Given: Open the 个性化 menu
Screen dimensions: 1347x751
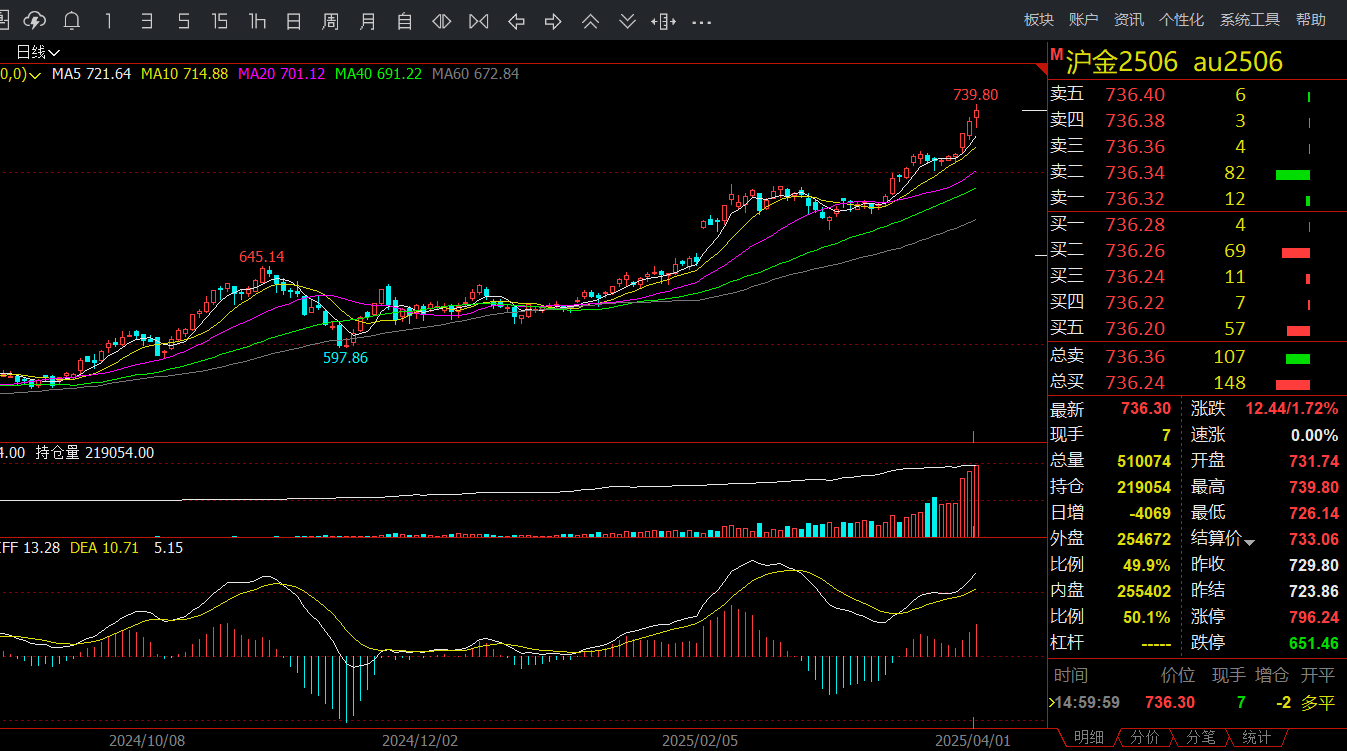Looking at the screenshot, I should 1181,19.
